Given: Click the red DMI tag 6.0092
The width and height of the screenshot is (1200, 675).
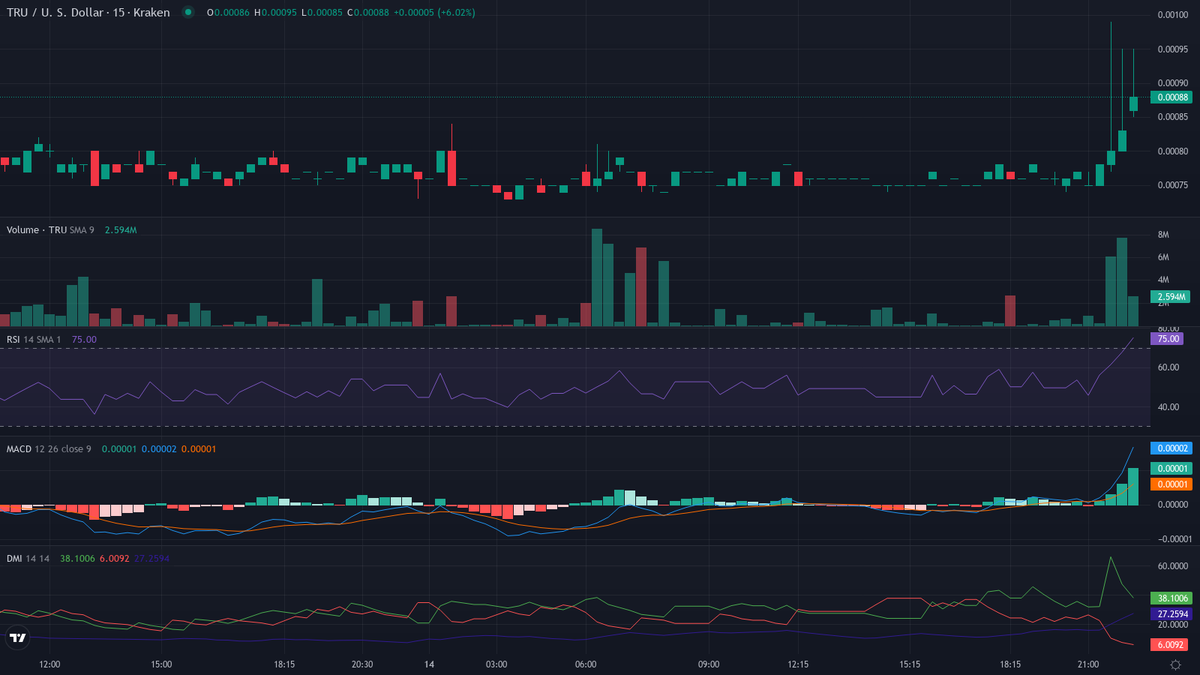Looking at the screenshot, I should 1170,645.
